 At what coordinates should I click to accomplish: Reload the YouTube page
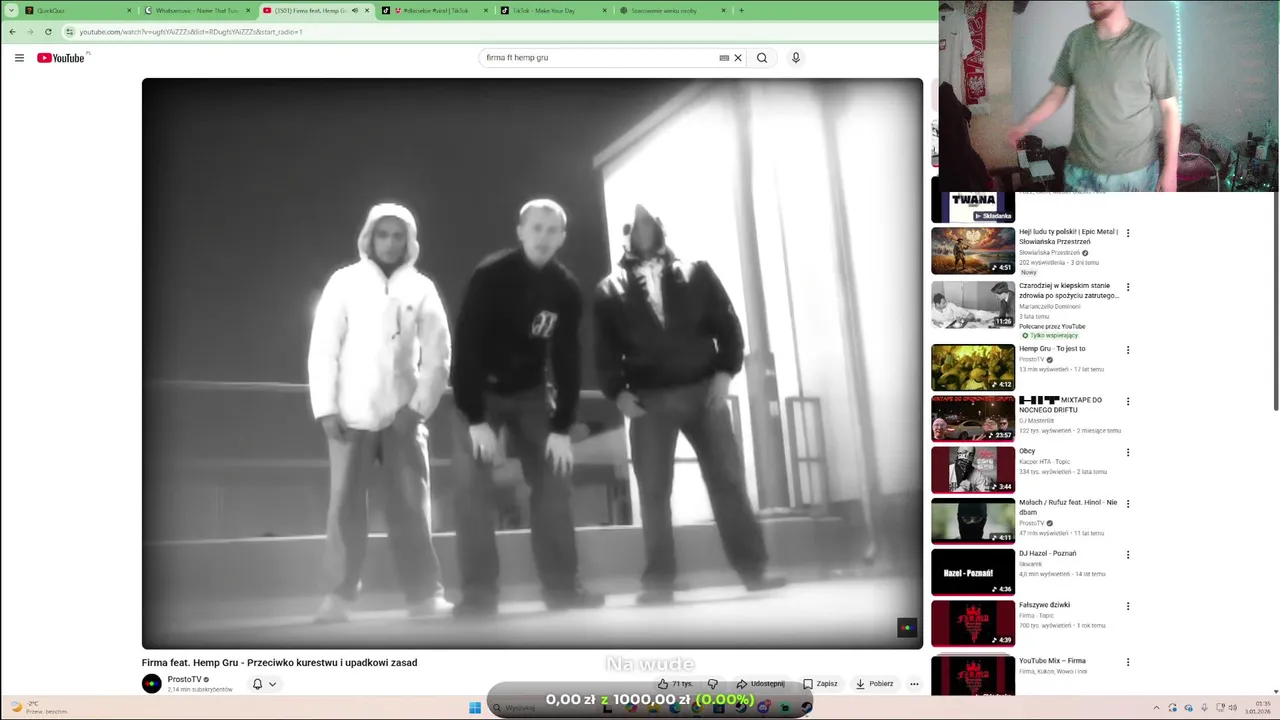click(x=48, y=32)
